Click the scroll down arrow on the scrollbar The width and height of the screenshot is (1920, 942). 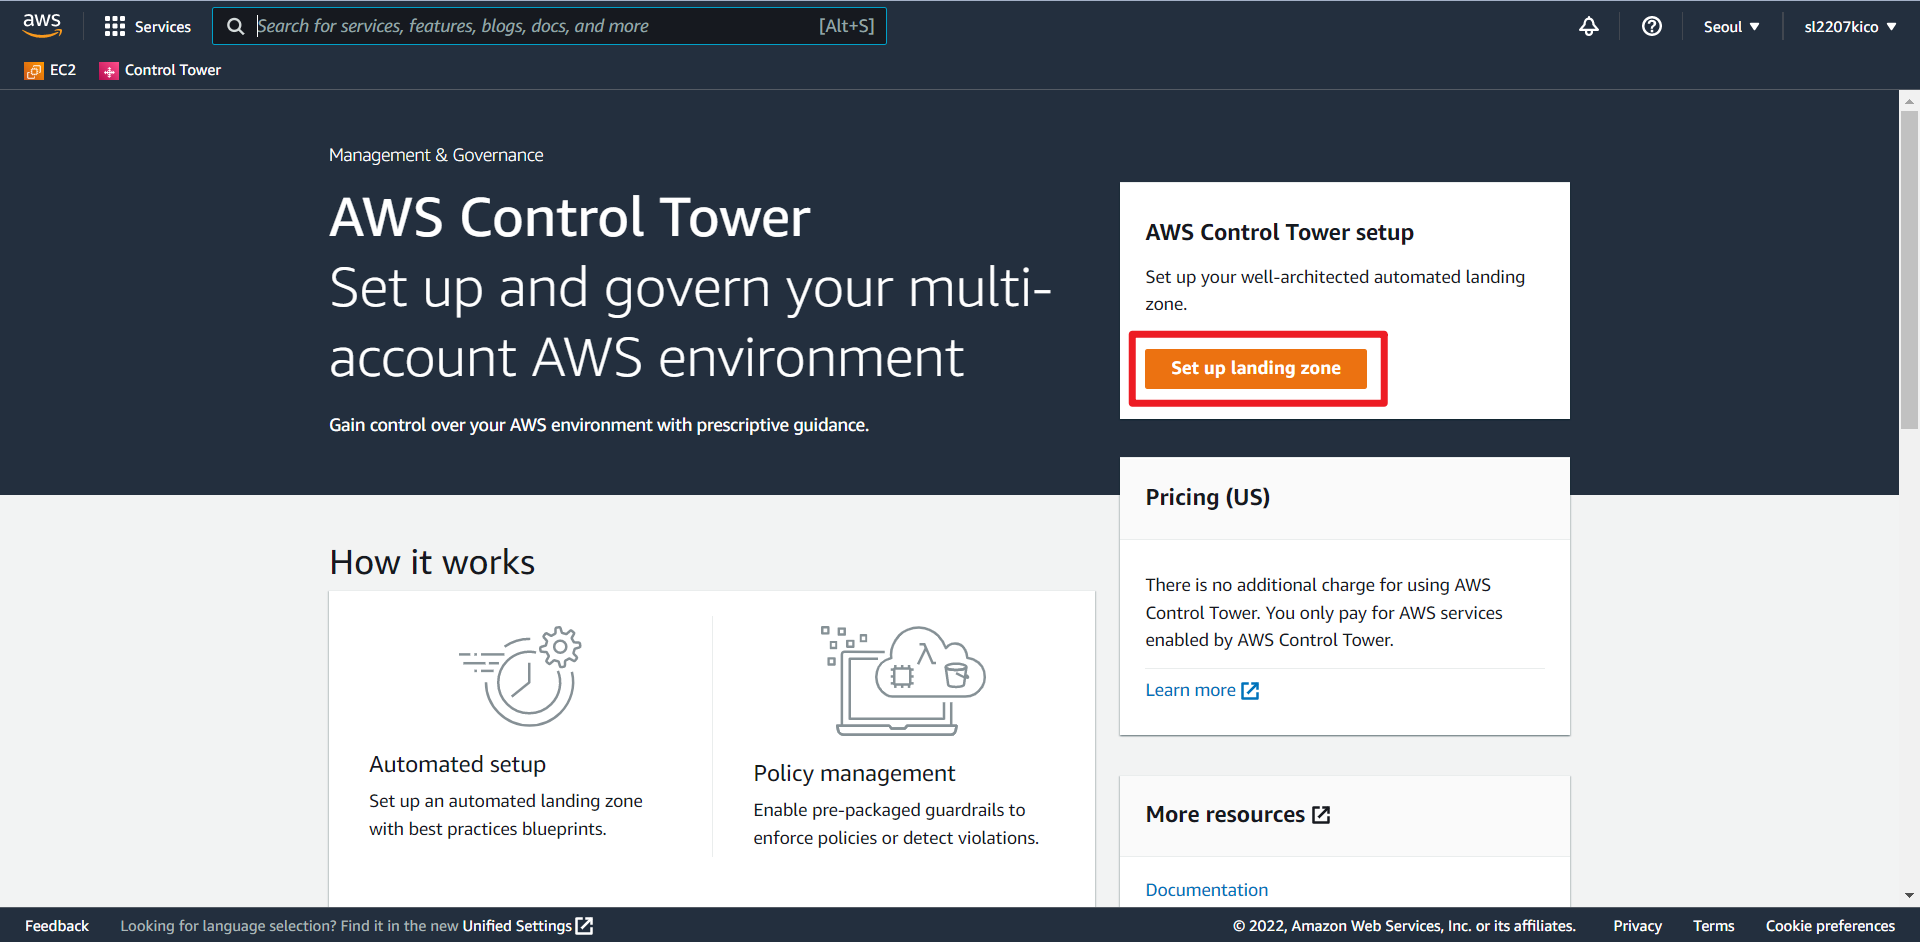coord(1910,896)
